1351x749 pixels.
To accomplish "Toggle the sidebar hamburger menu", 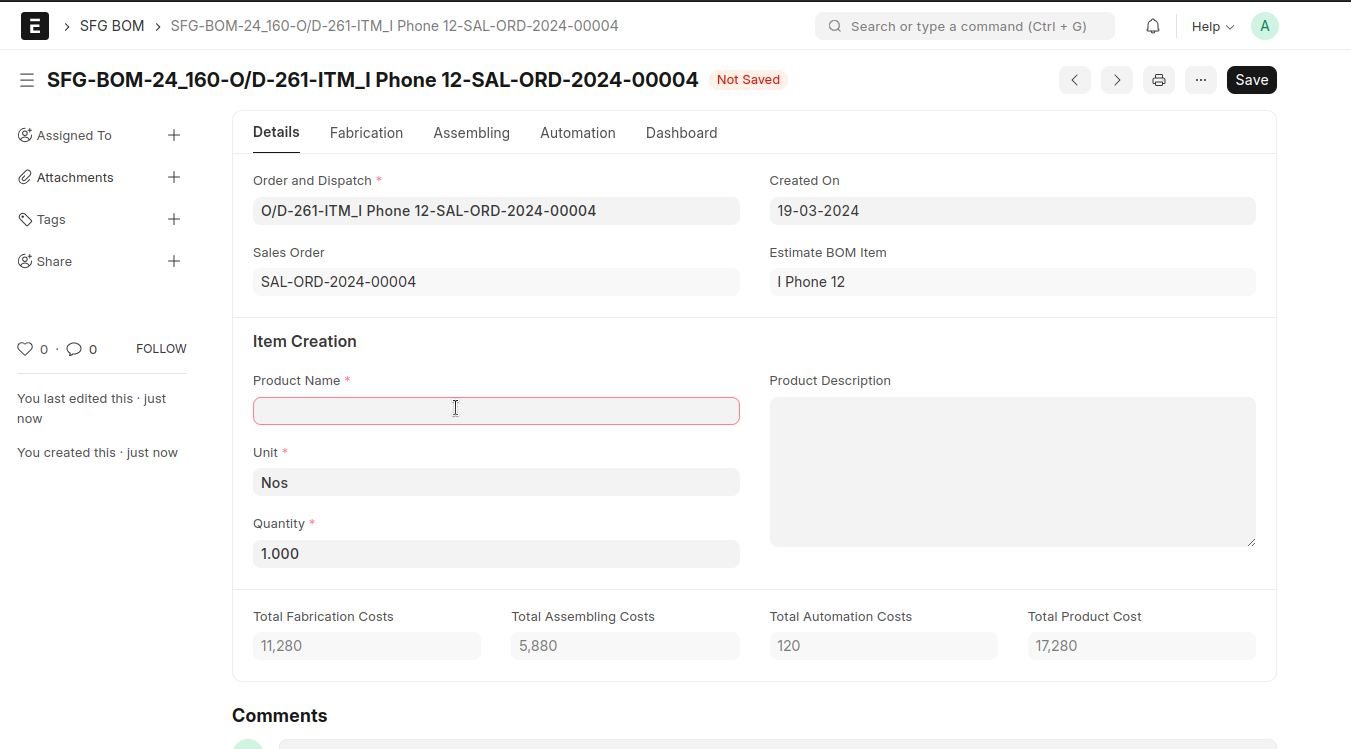I will (x=27, y=80).
